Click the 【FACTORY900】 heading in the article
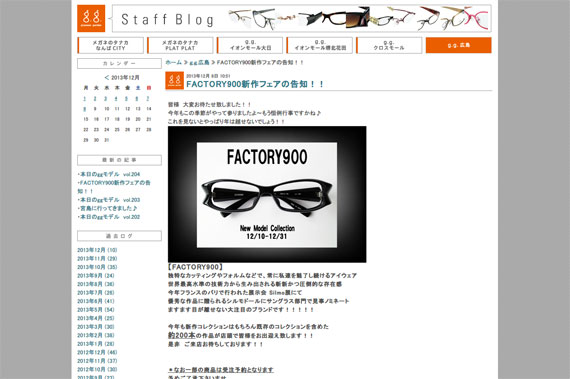Screen dimensions: 570x379 coord(195,267)
